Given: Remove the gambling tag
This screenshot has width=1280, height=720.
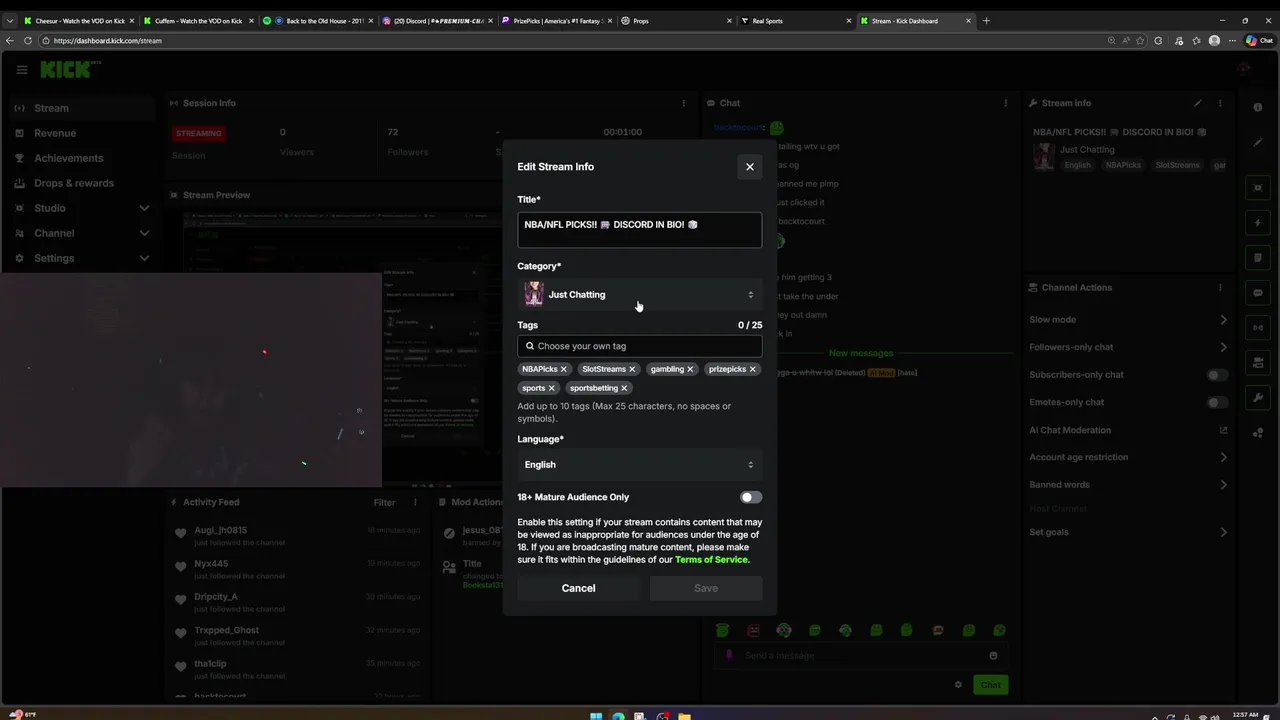Looking at the screenshot, I should tap(690, 369).
